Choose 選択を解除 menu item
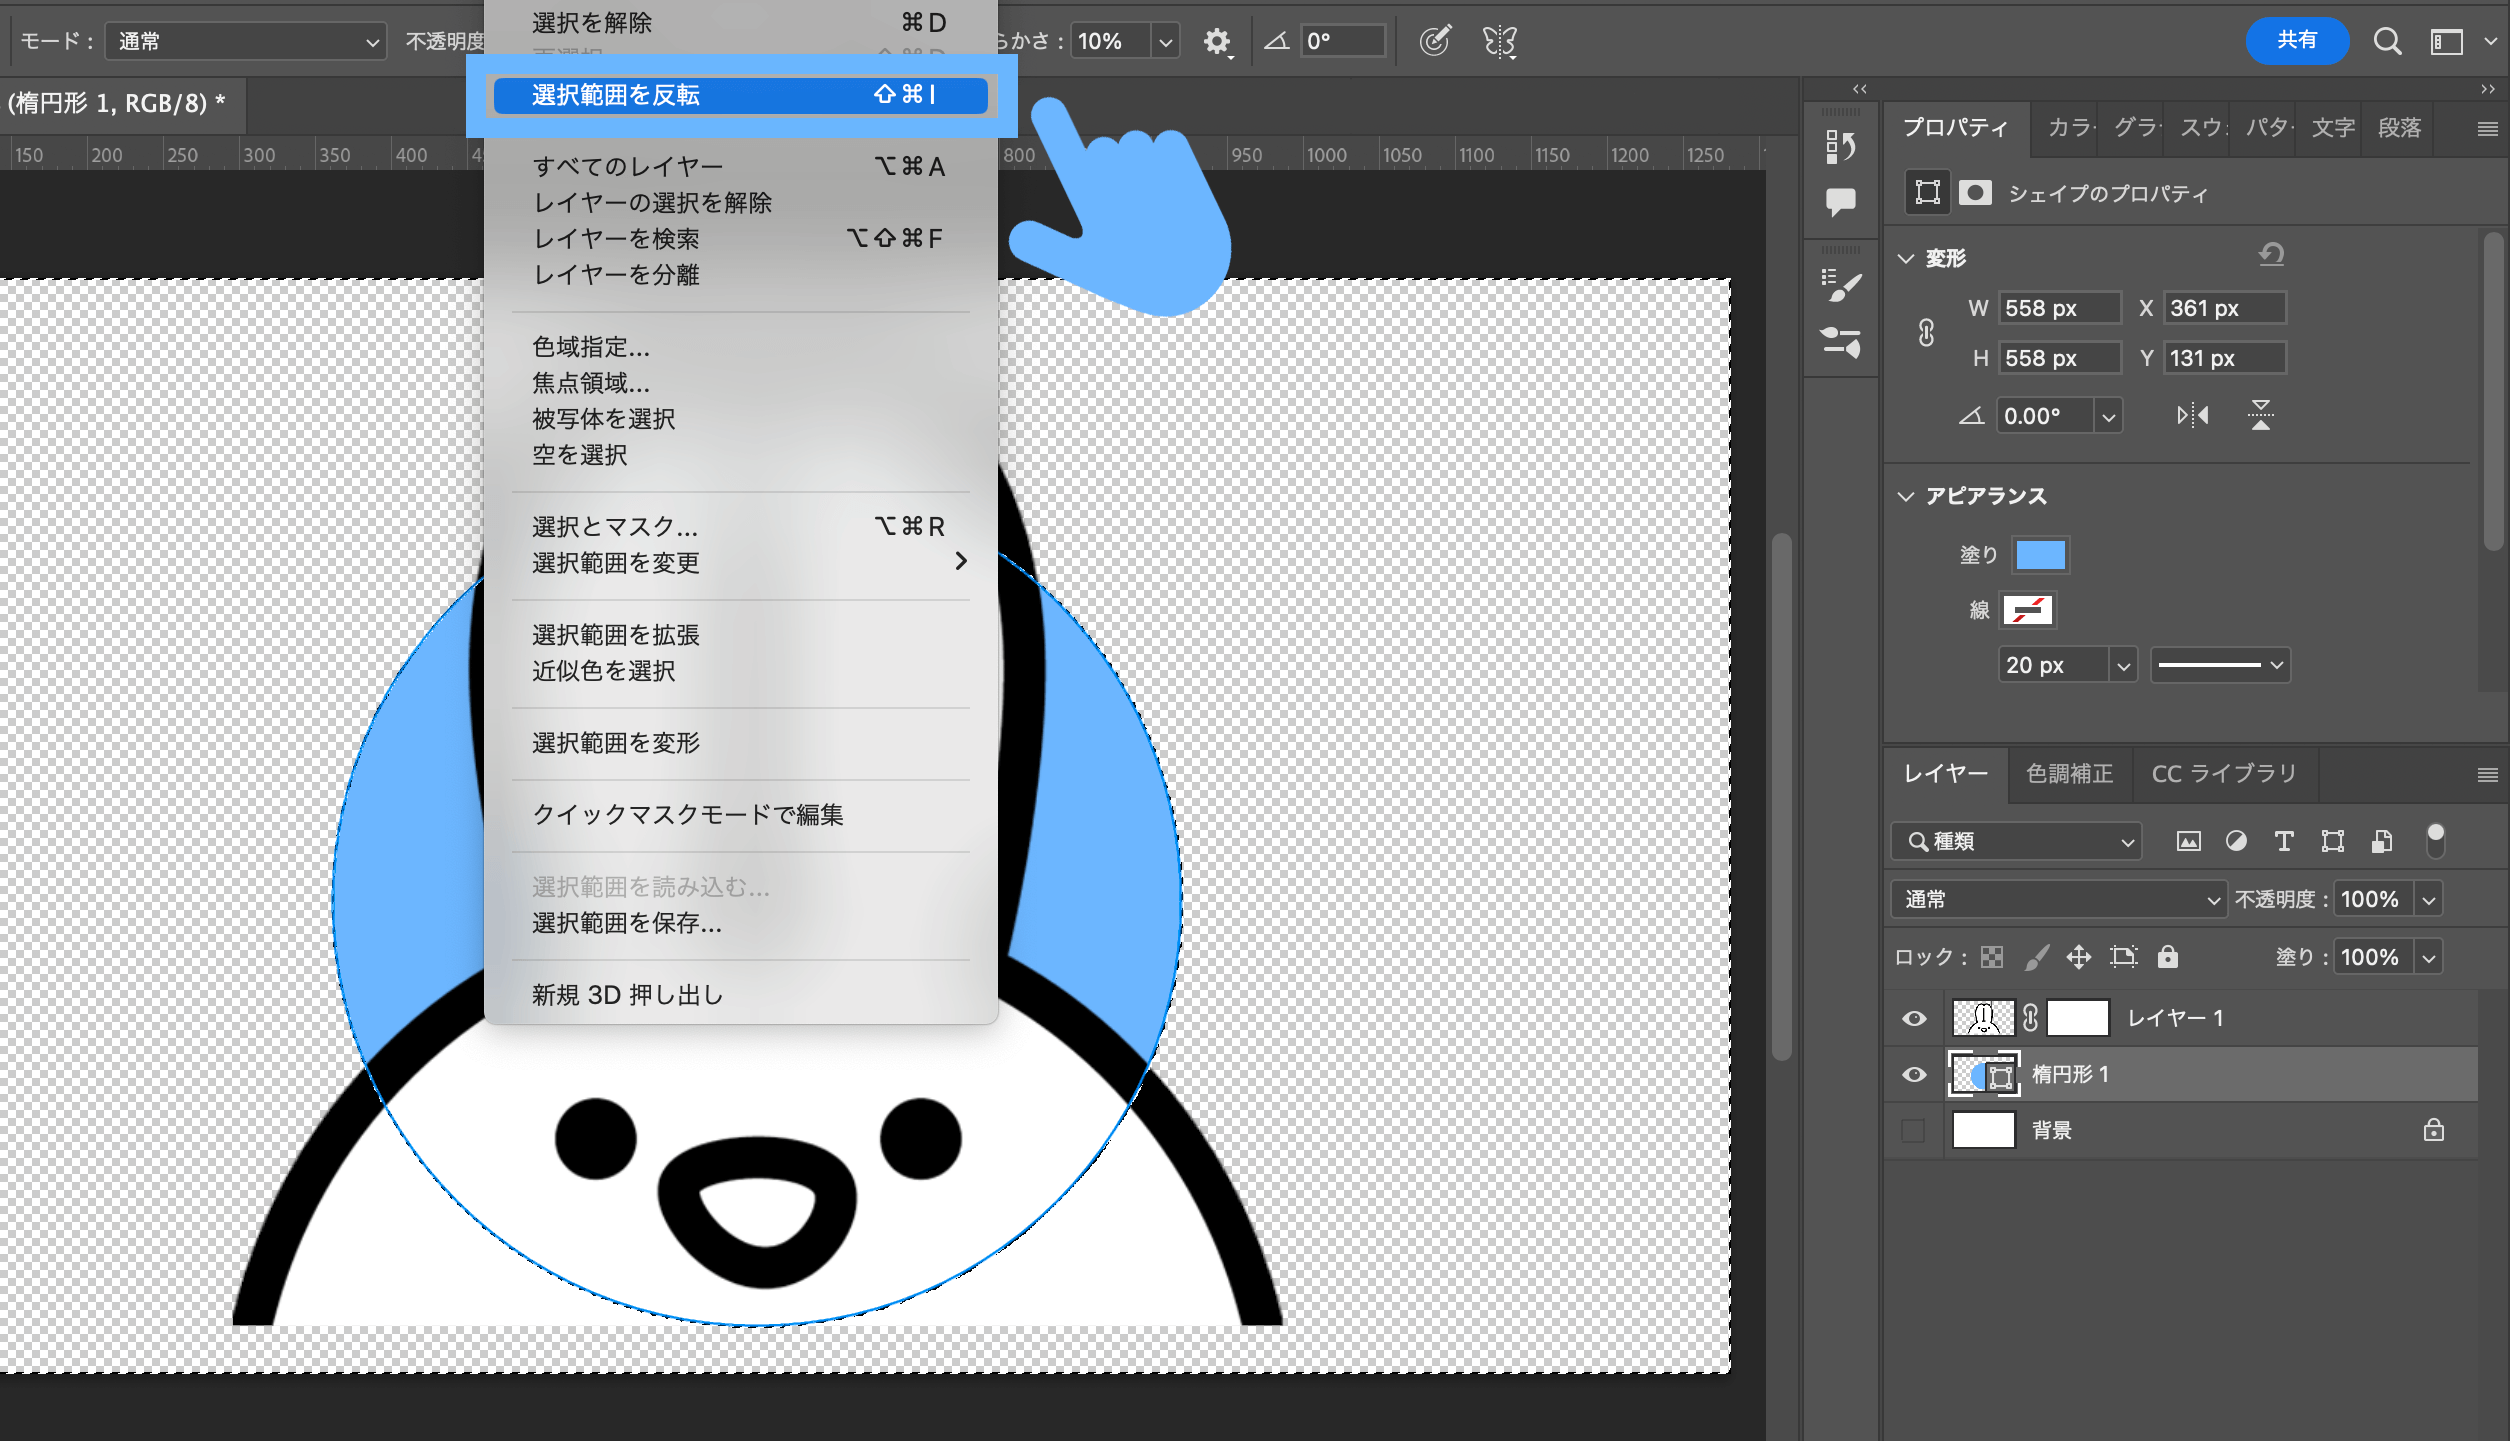The image size is (2510, 1441). click(x=741, y=22)
